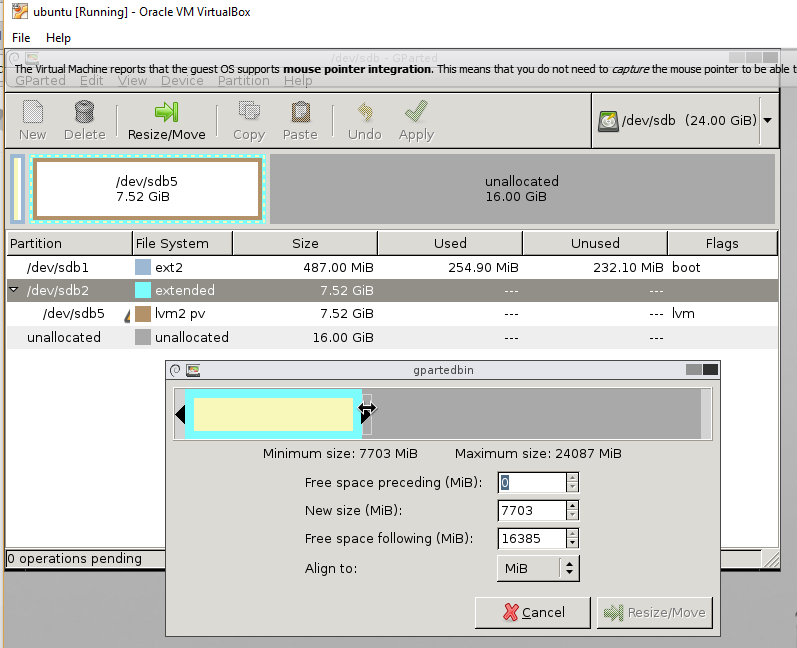Select the /dev/sdb5 partition row
The width and height of the screenshot is (797, 648).
(x=392, y=314)
